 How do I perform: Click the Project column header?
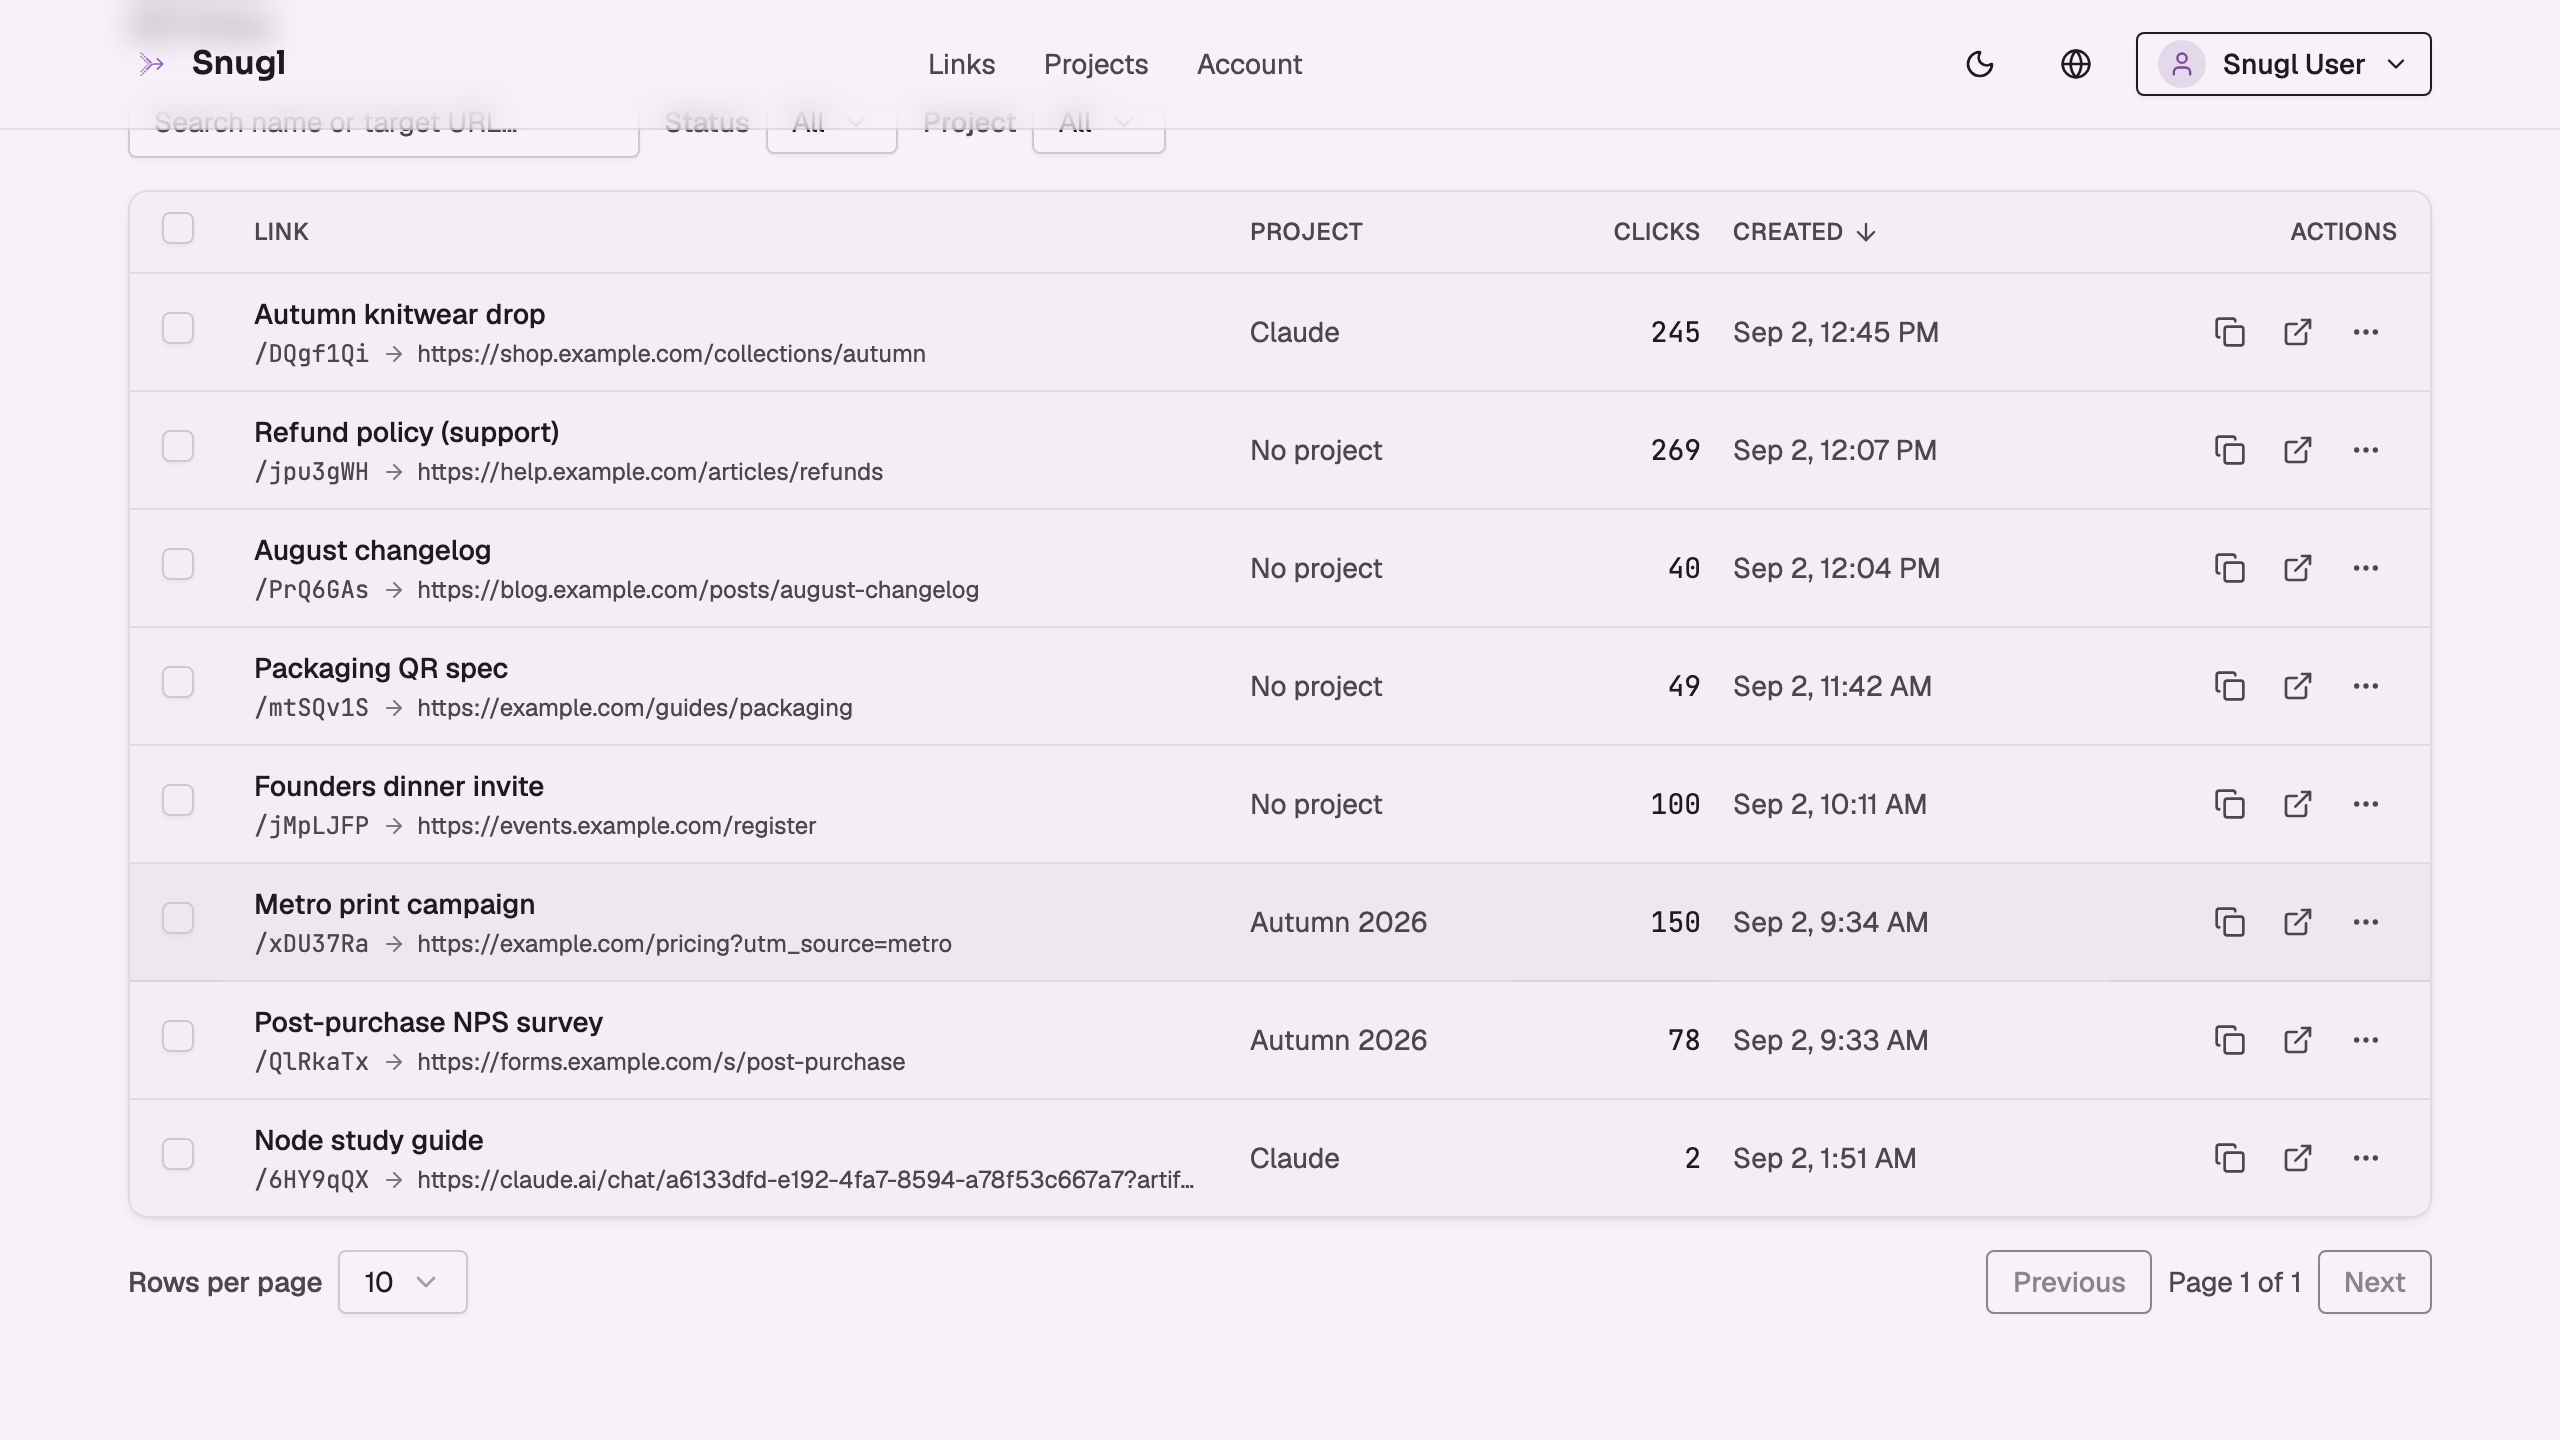1306,232
